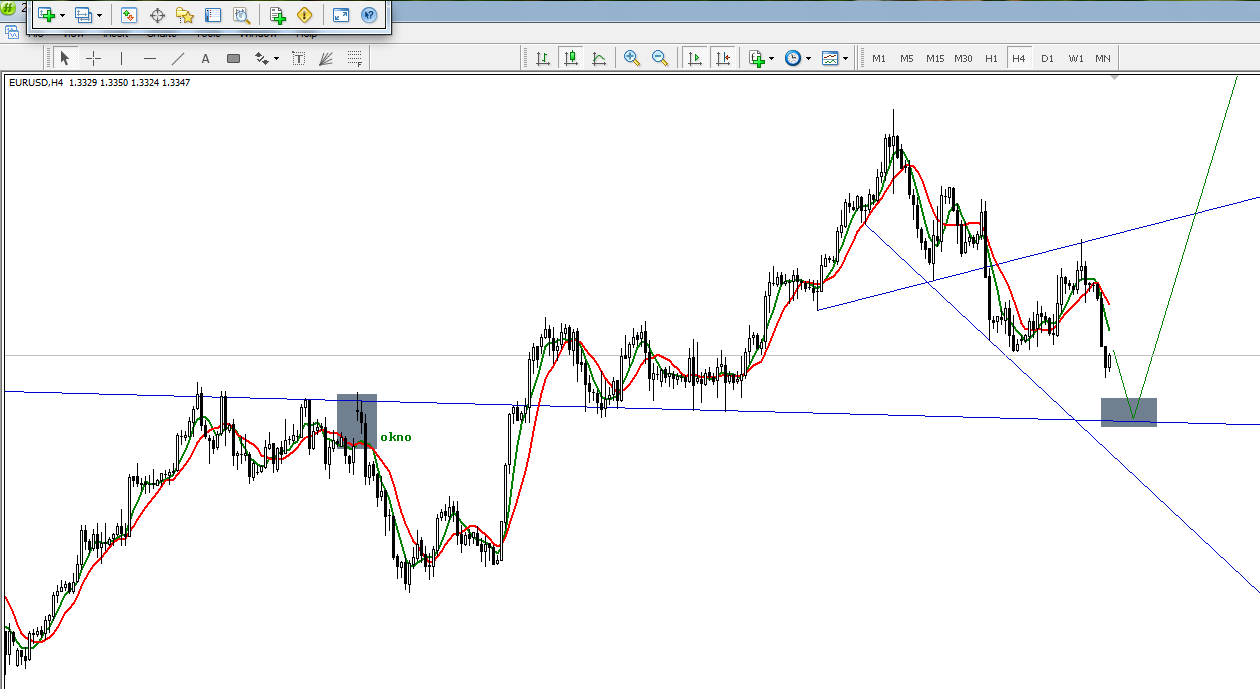Open the Profiles icon
The image size is (1260, 689).
pos(83,15)
